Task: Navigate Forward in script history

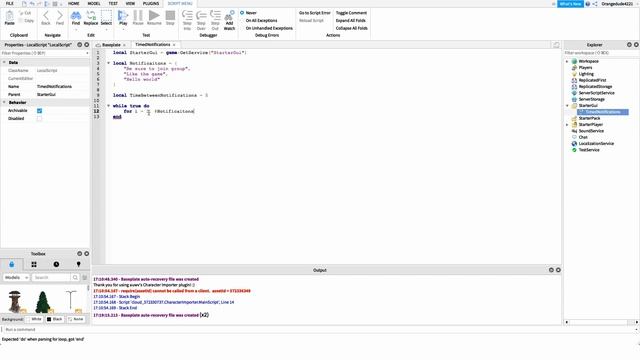Action: (60, 18)
